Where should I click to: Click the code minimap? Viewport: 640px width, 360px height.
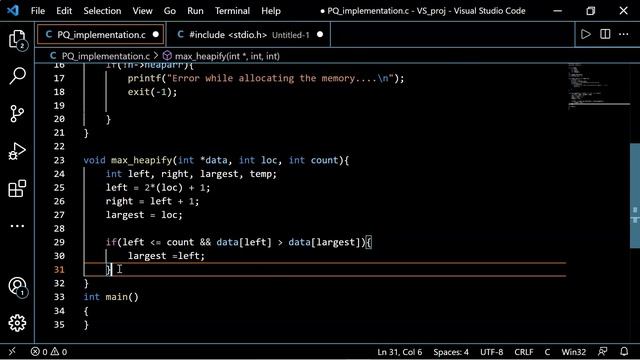point(598,86)
